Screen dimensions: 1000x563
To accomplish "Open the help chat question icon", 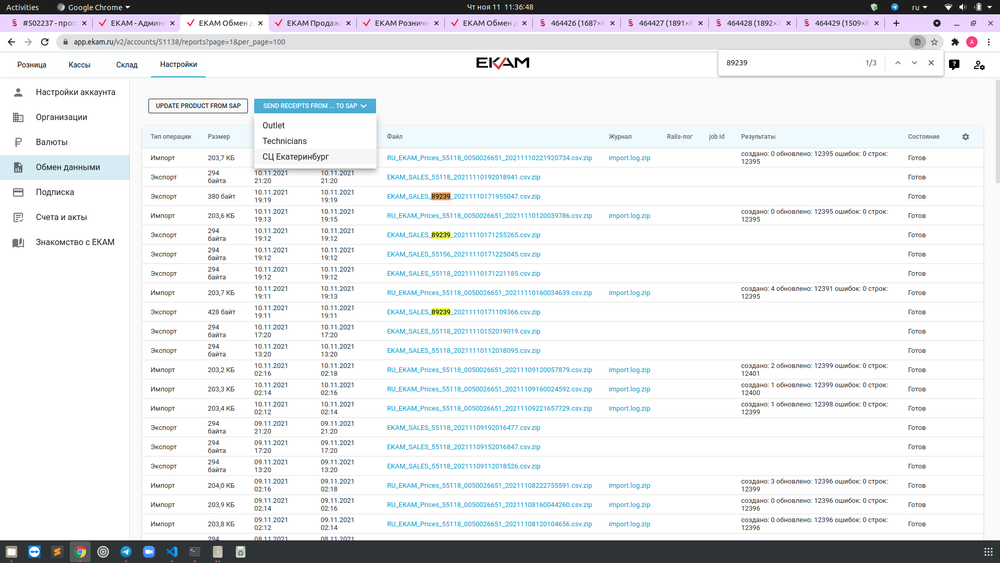I will [x=954, y=64].
